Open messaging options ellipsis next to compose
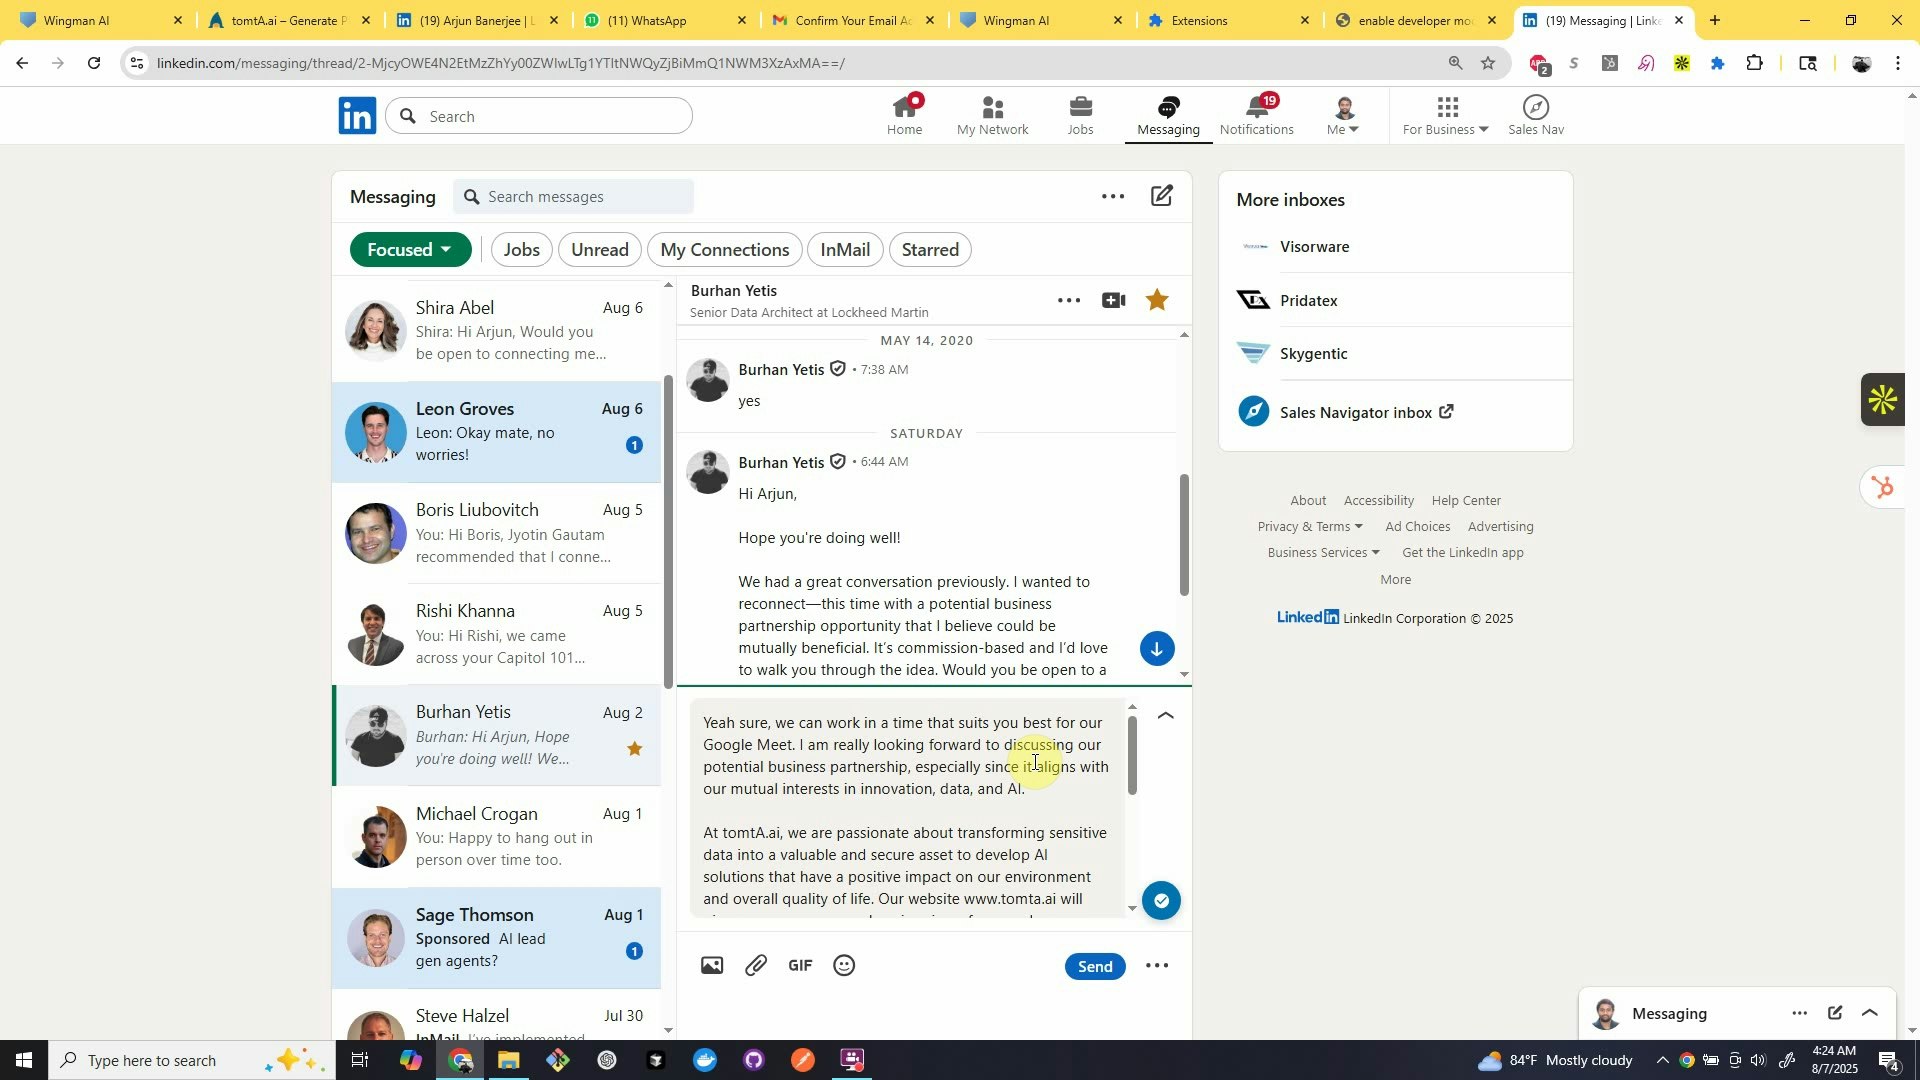This screenshot has width=1920, height=1080. tap(1113, 197)
